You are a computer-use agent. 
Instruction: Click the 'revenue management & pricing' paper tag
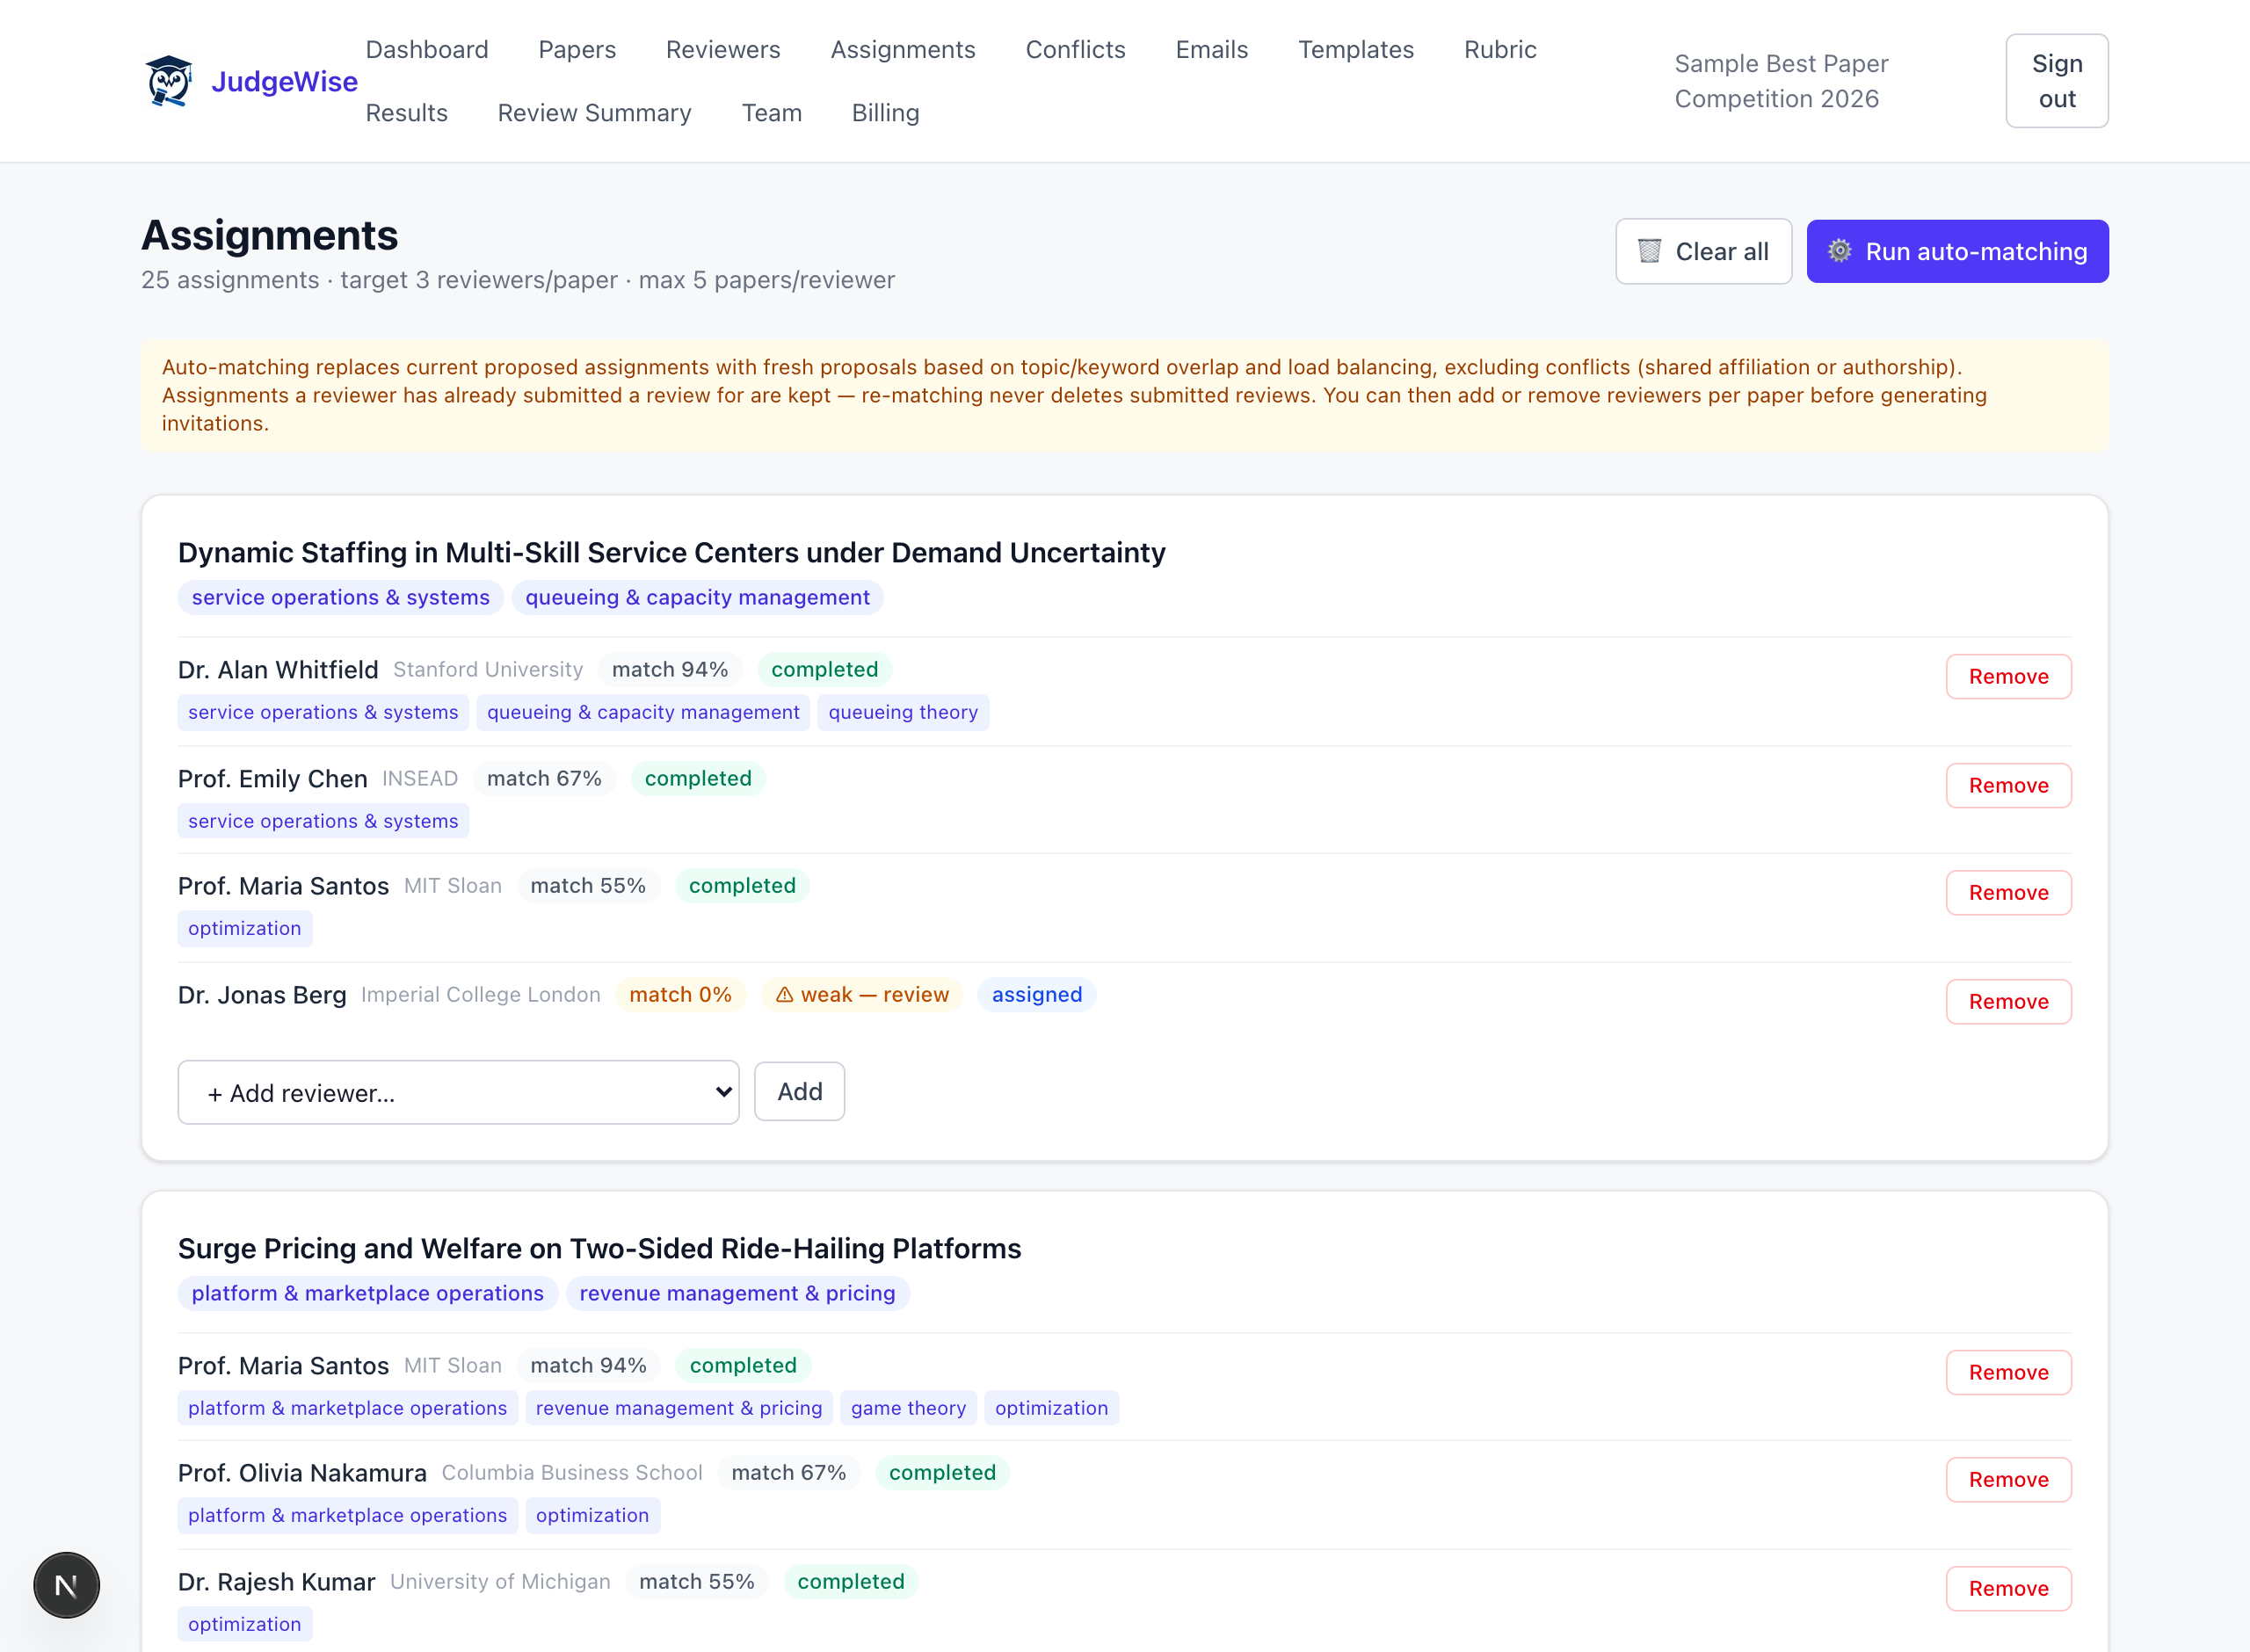pos(737,1294)
